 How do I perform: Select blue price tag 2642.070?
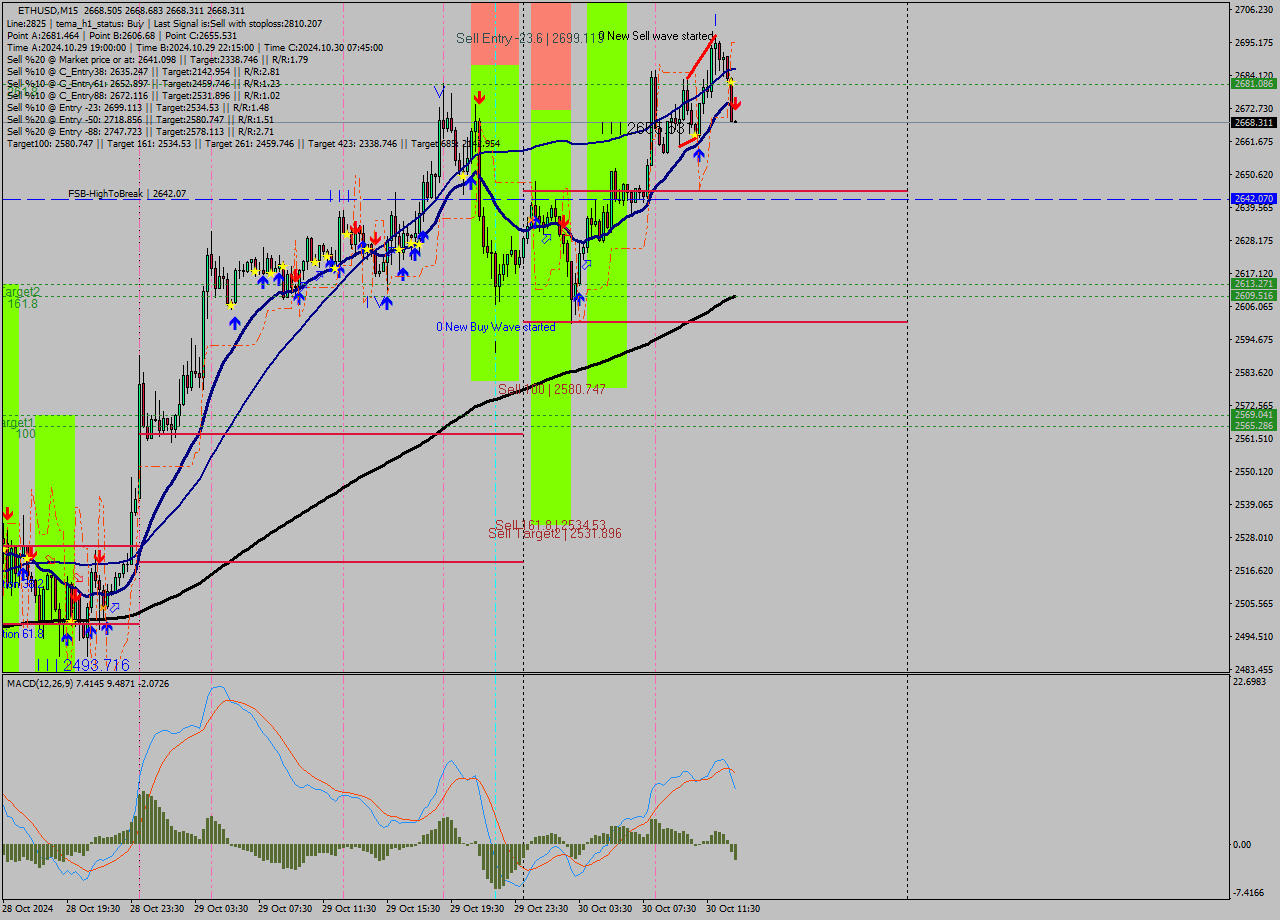tap(1253, 199)
